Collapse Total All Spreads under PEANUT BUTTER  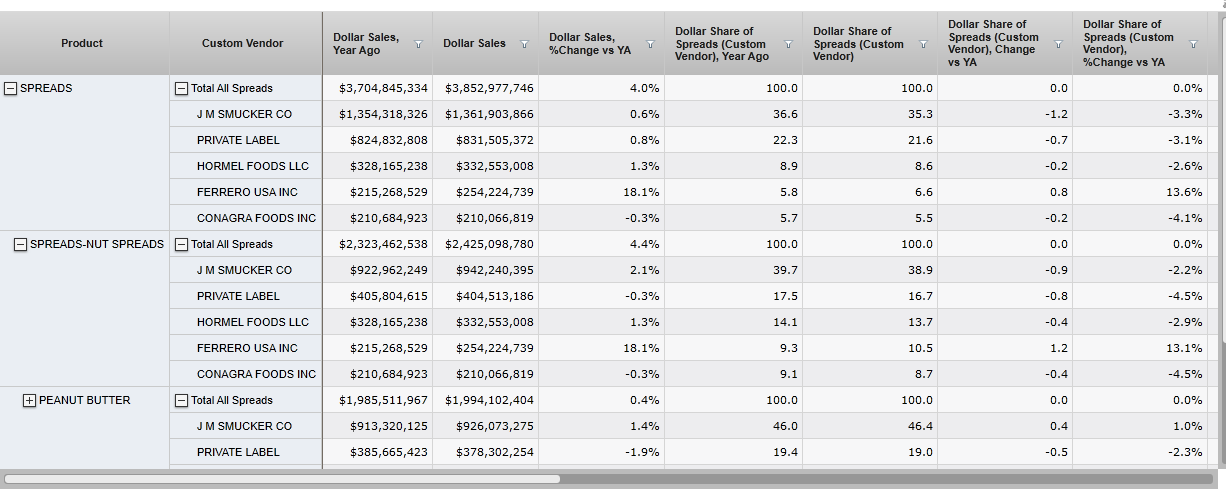click(181, 400)
